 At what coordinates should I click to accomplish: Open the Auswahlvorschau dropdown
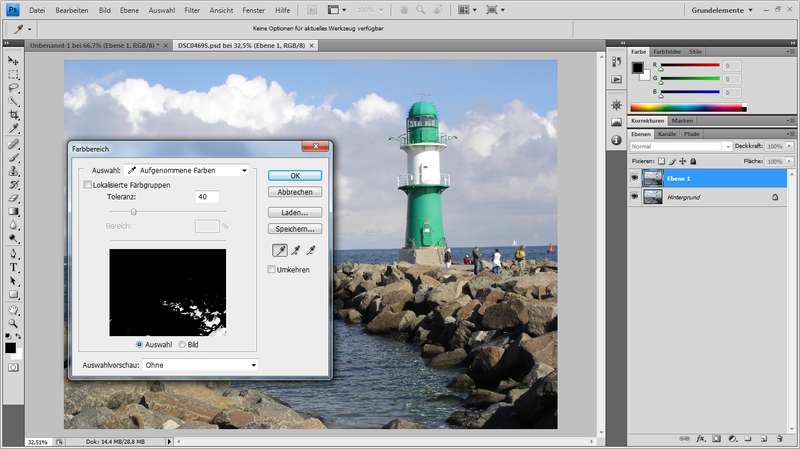click(198, 365)
